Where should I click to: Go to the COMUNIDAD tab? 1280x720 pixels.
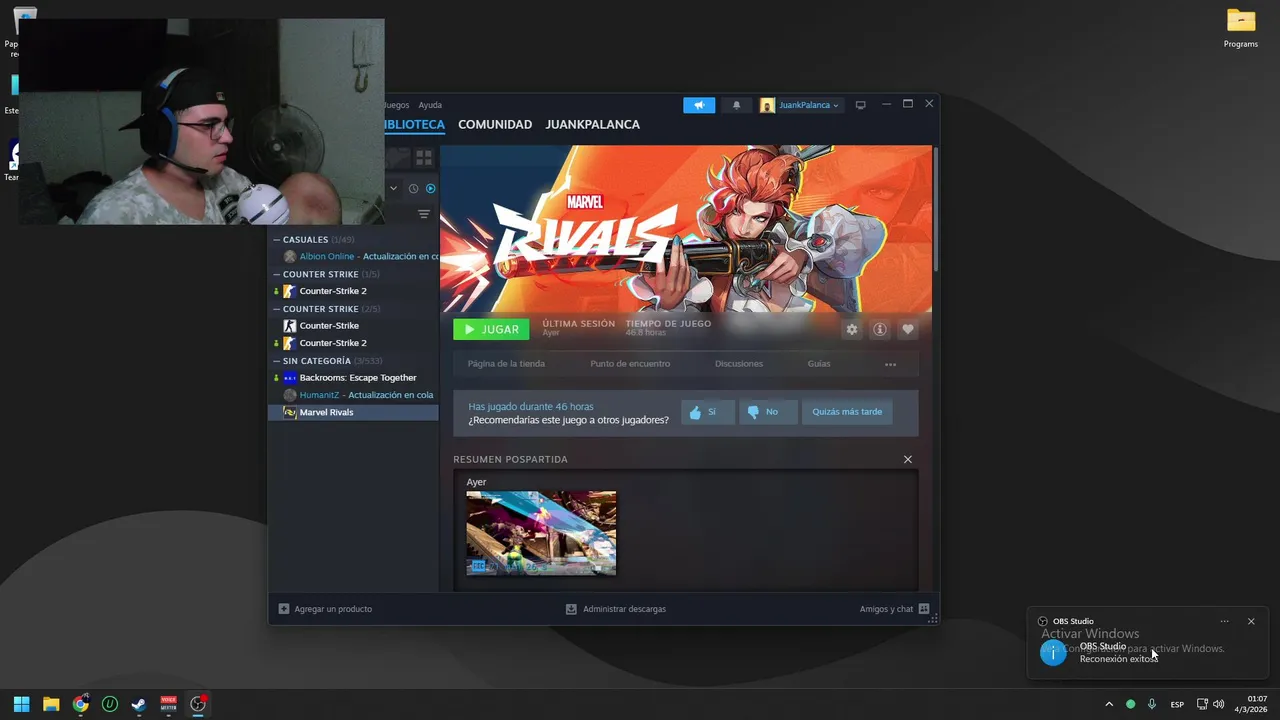495,125
